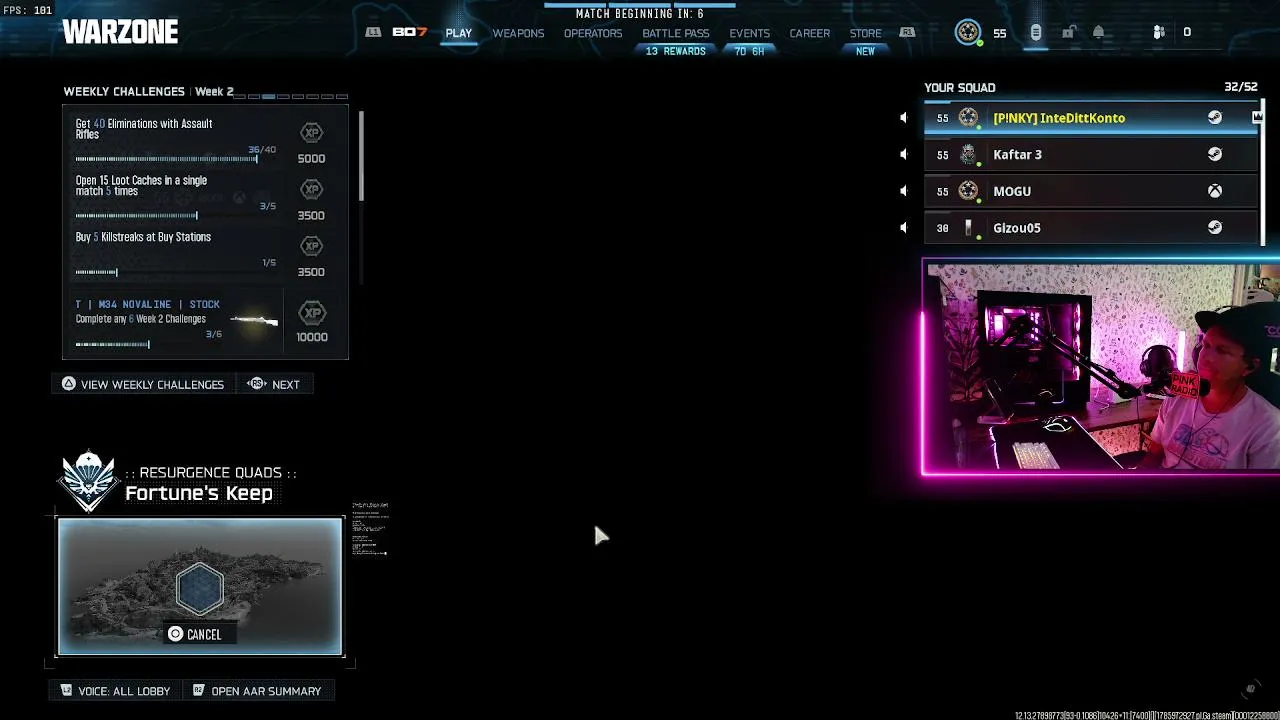The image size is (1280, 720).
Task: Click the 10000 XP reward icon
Action: (313, 313)
